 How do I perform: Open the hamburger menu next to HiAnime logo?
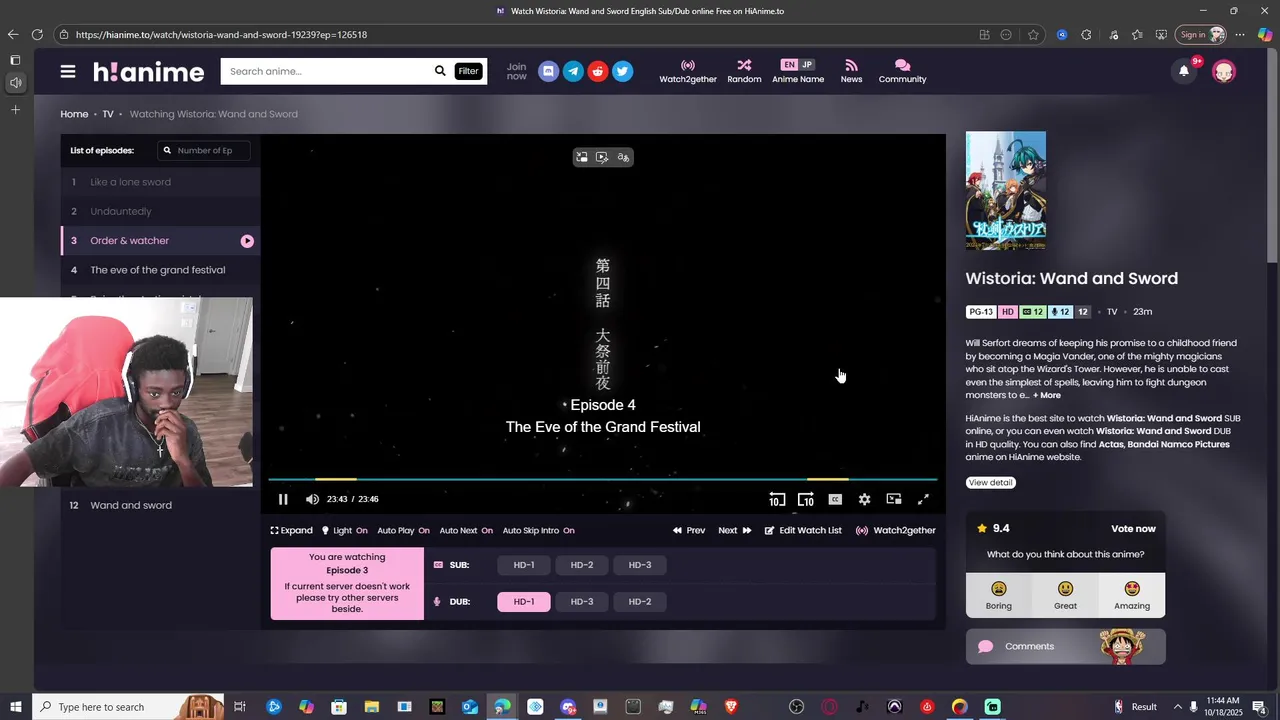tap(68, 71)
